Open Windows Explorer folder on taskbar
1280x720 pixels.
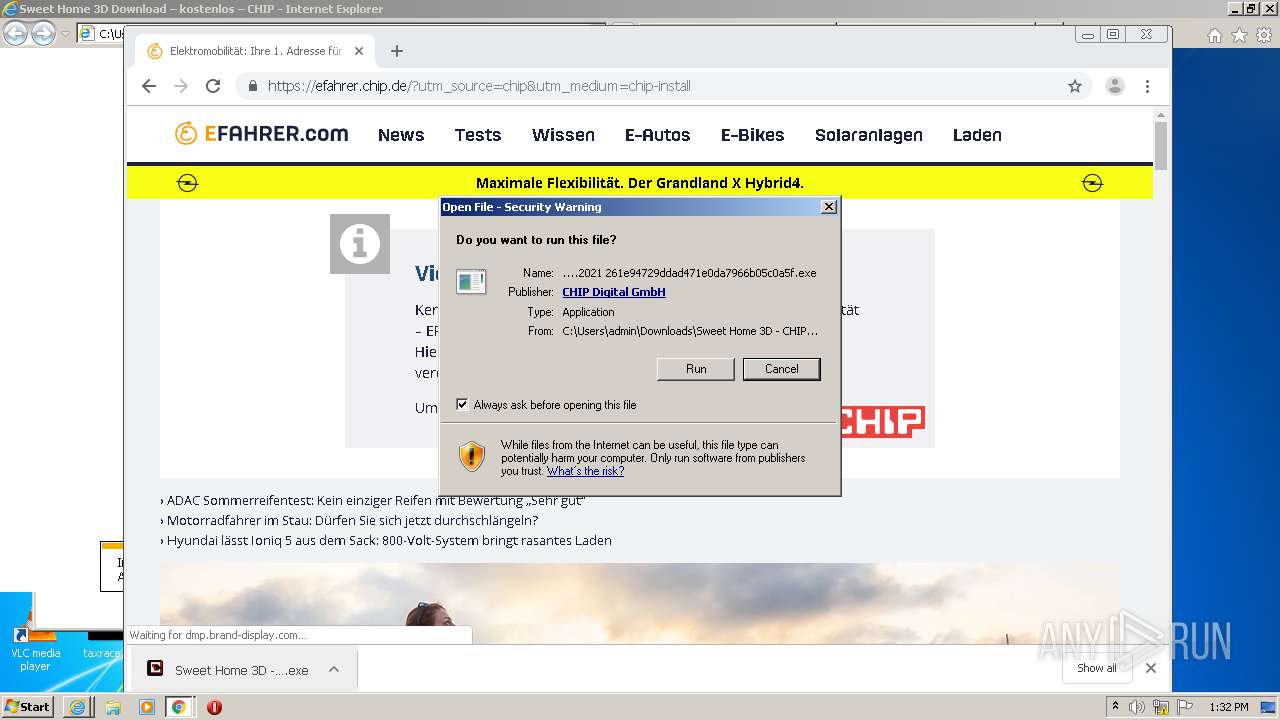[113, 707]
